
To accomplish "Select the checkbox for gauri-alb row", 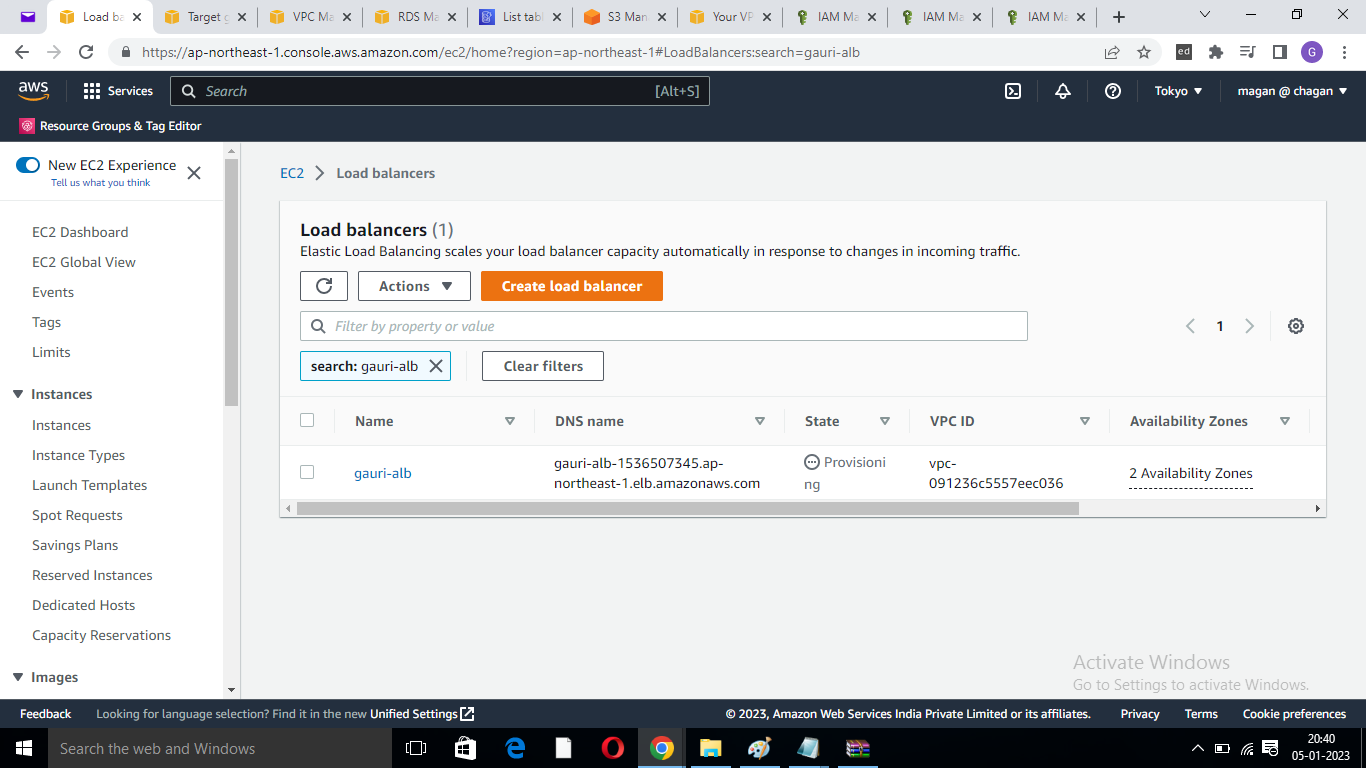I will point(307,471).
